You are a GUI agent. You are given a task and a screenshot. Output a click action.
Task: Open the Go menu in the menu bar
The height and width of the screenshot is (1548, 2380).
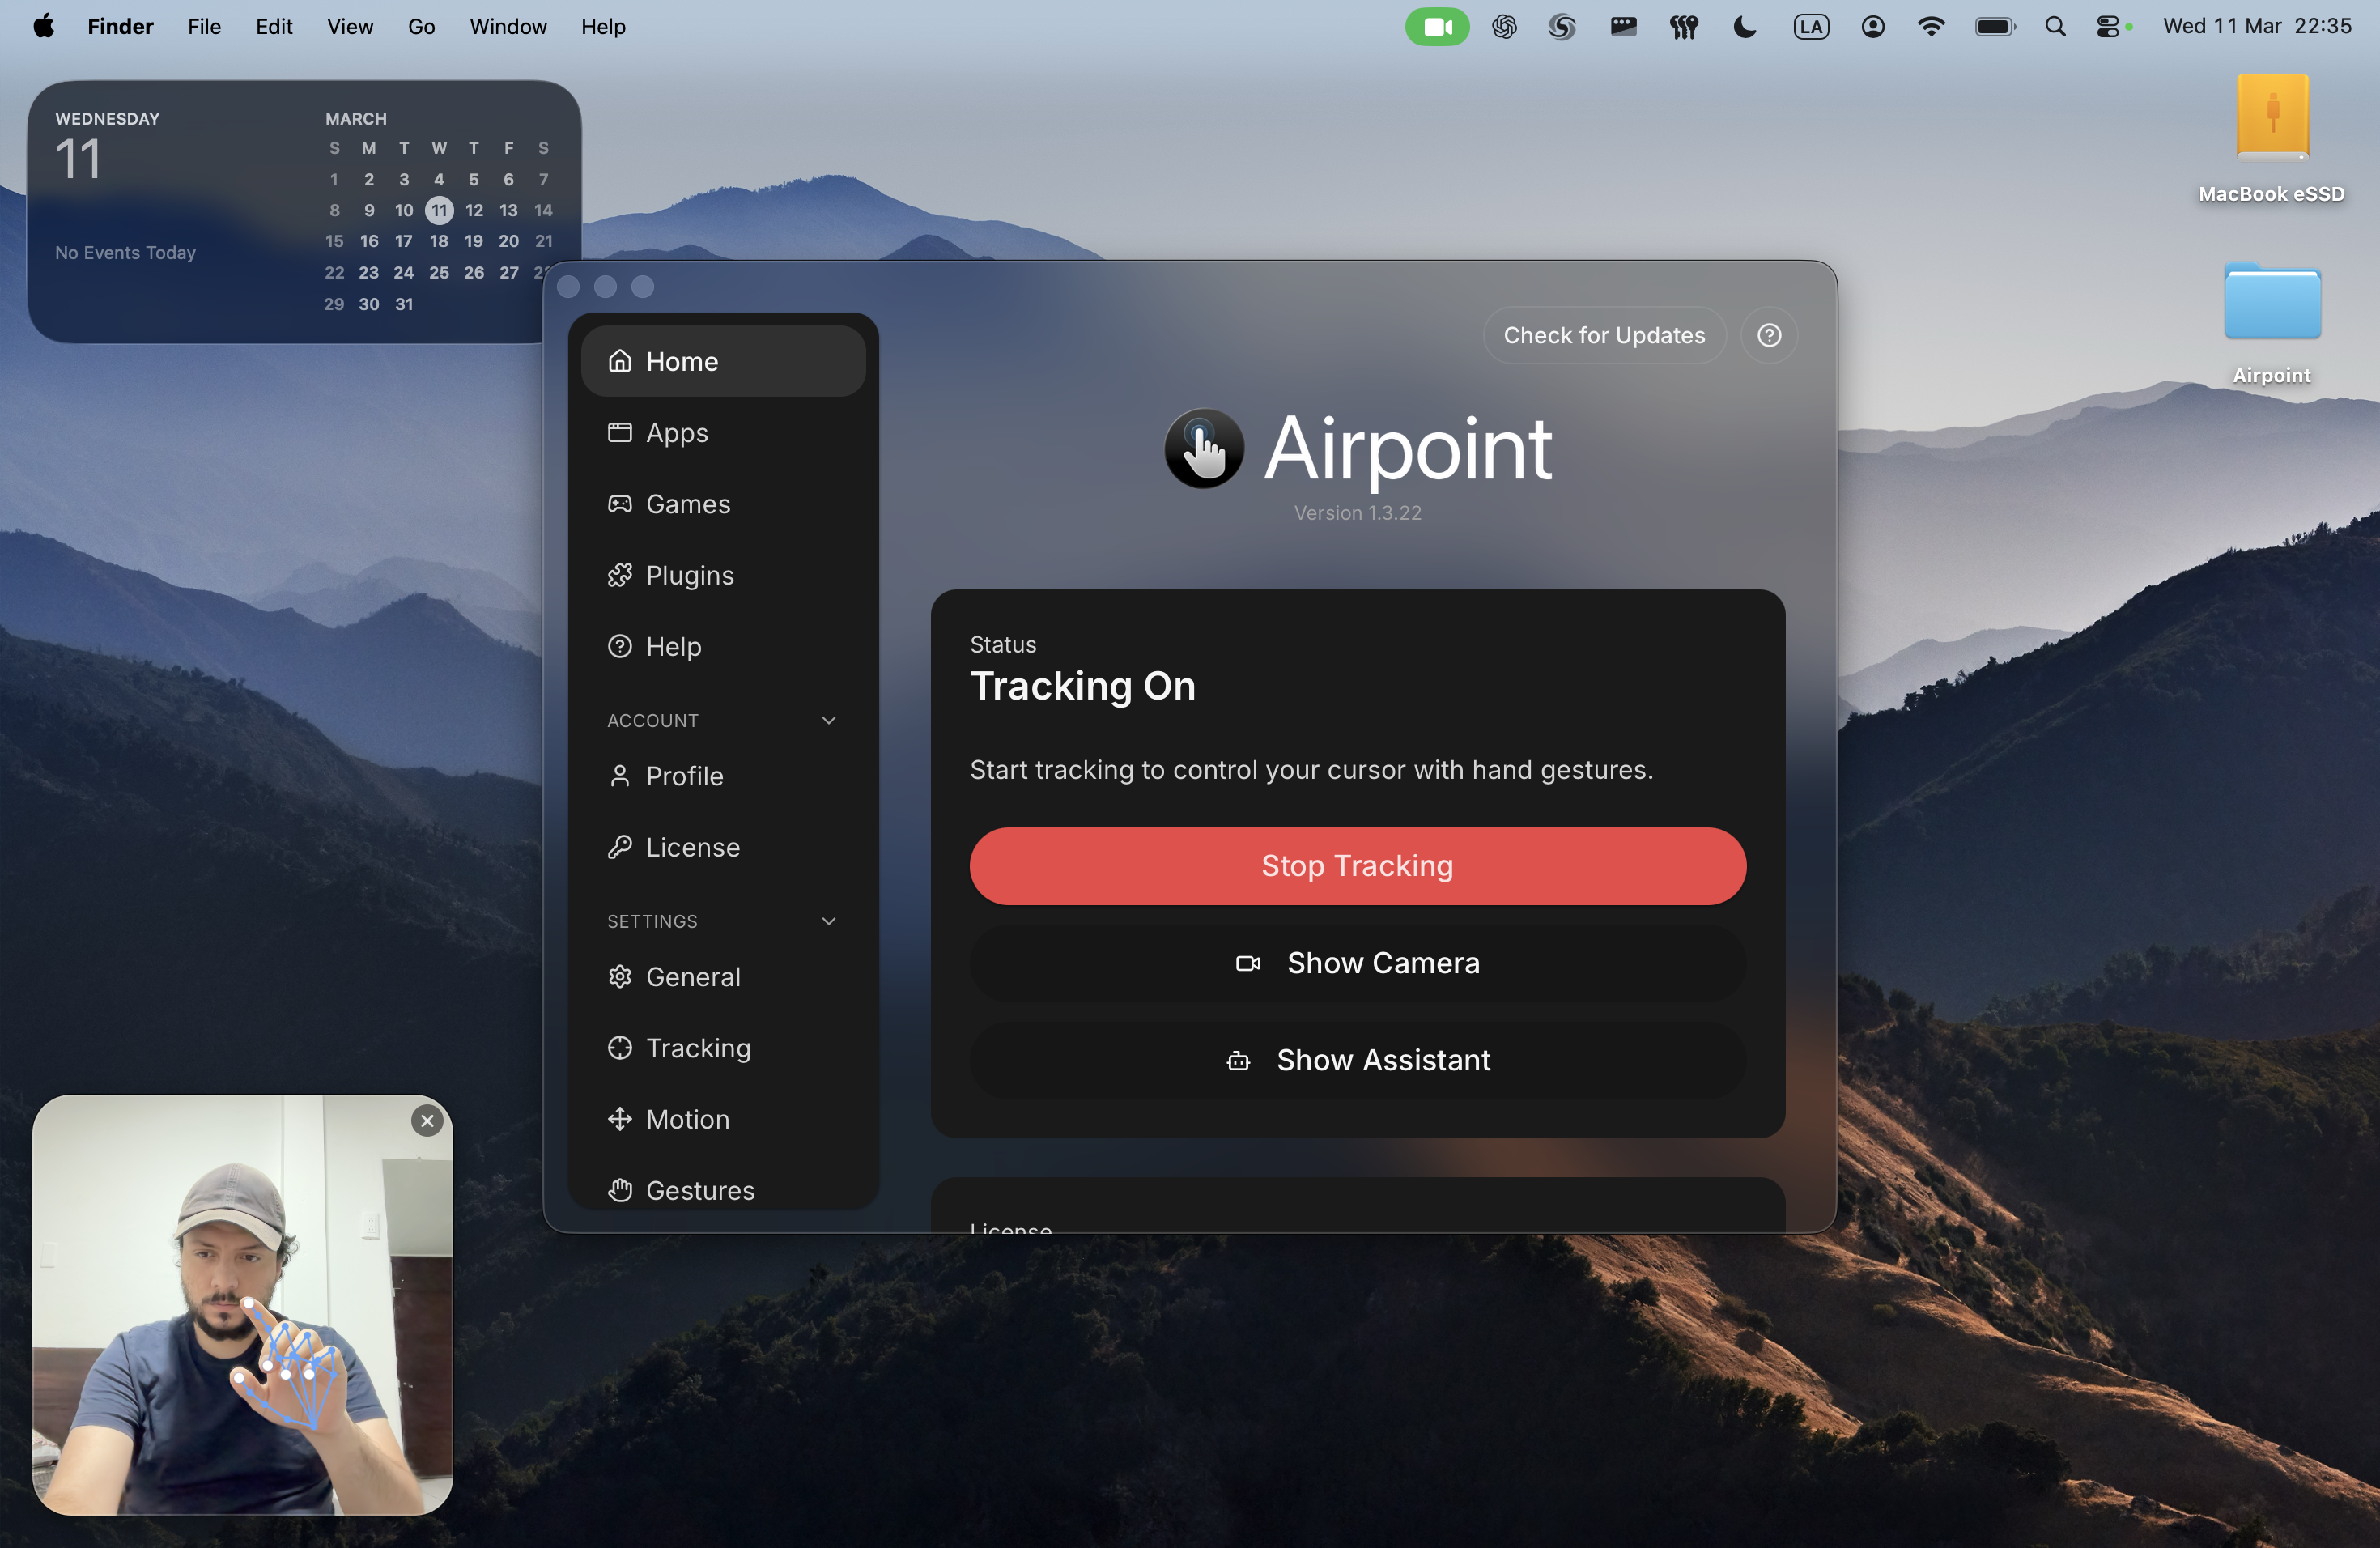pyautogui.click(x=421, y=27)
